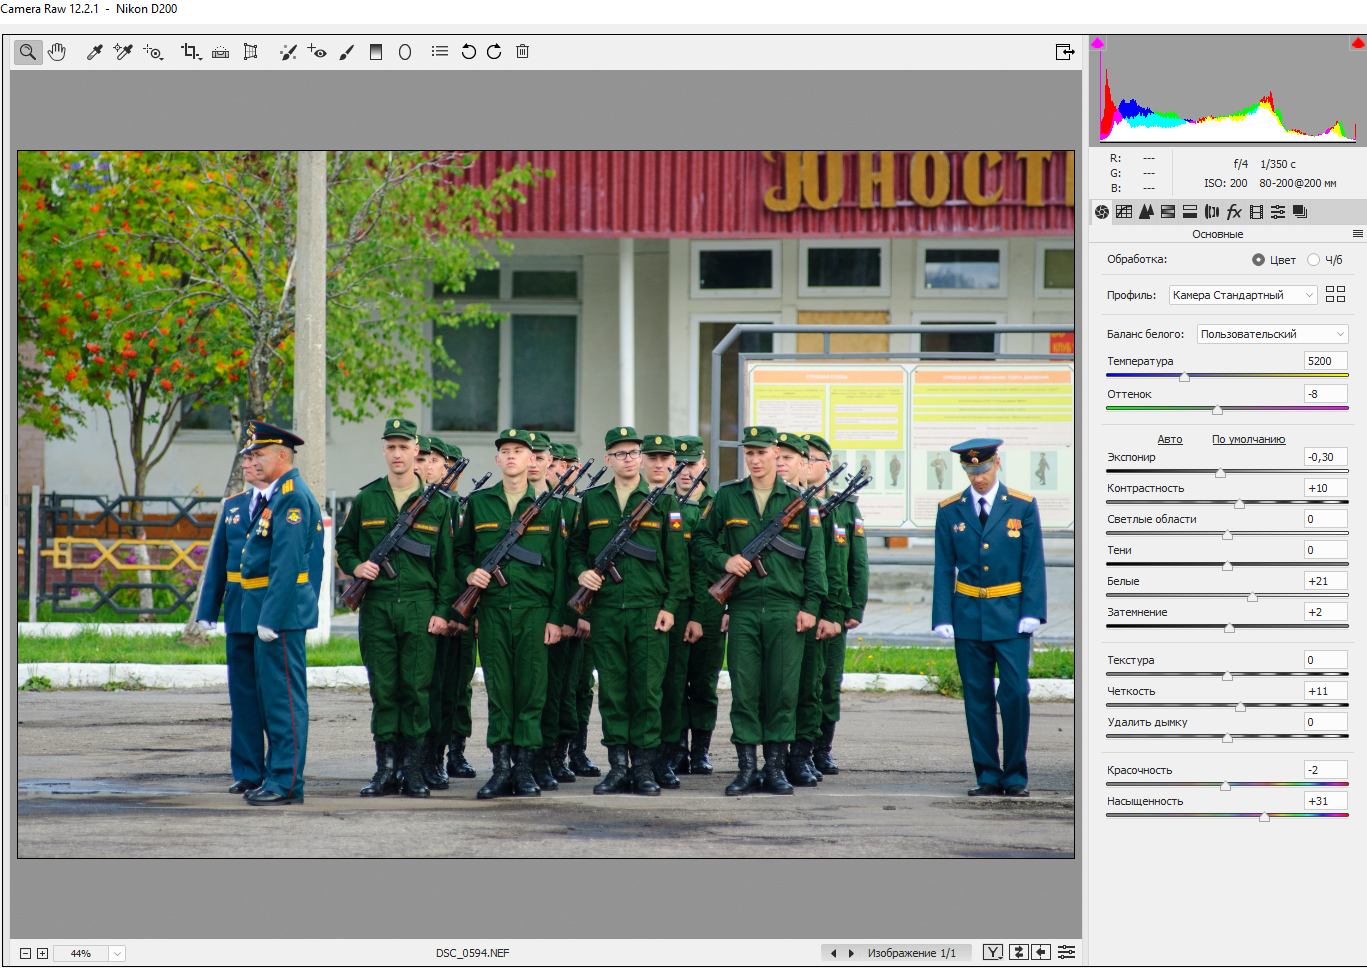1367x968 pixels.
Task: Click the trash icon to delete the image
Action: [522, 52]
